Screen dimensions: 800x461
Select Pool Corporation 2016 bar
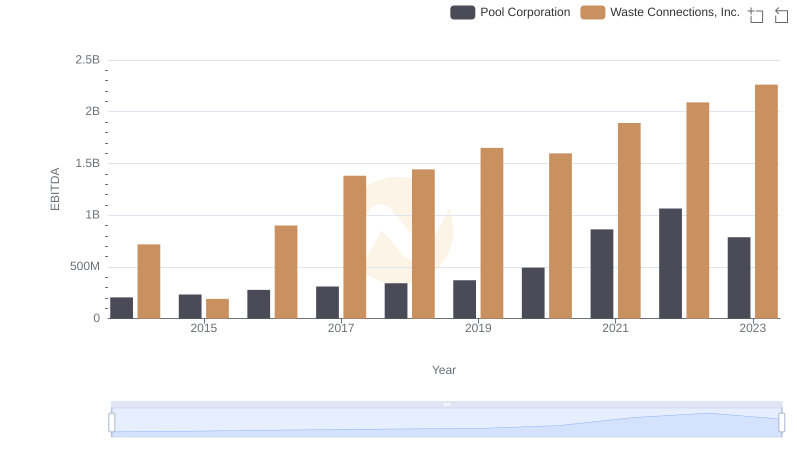[x=259, y=304]
